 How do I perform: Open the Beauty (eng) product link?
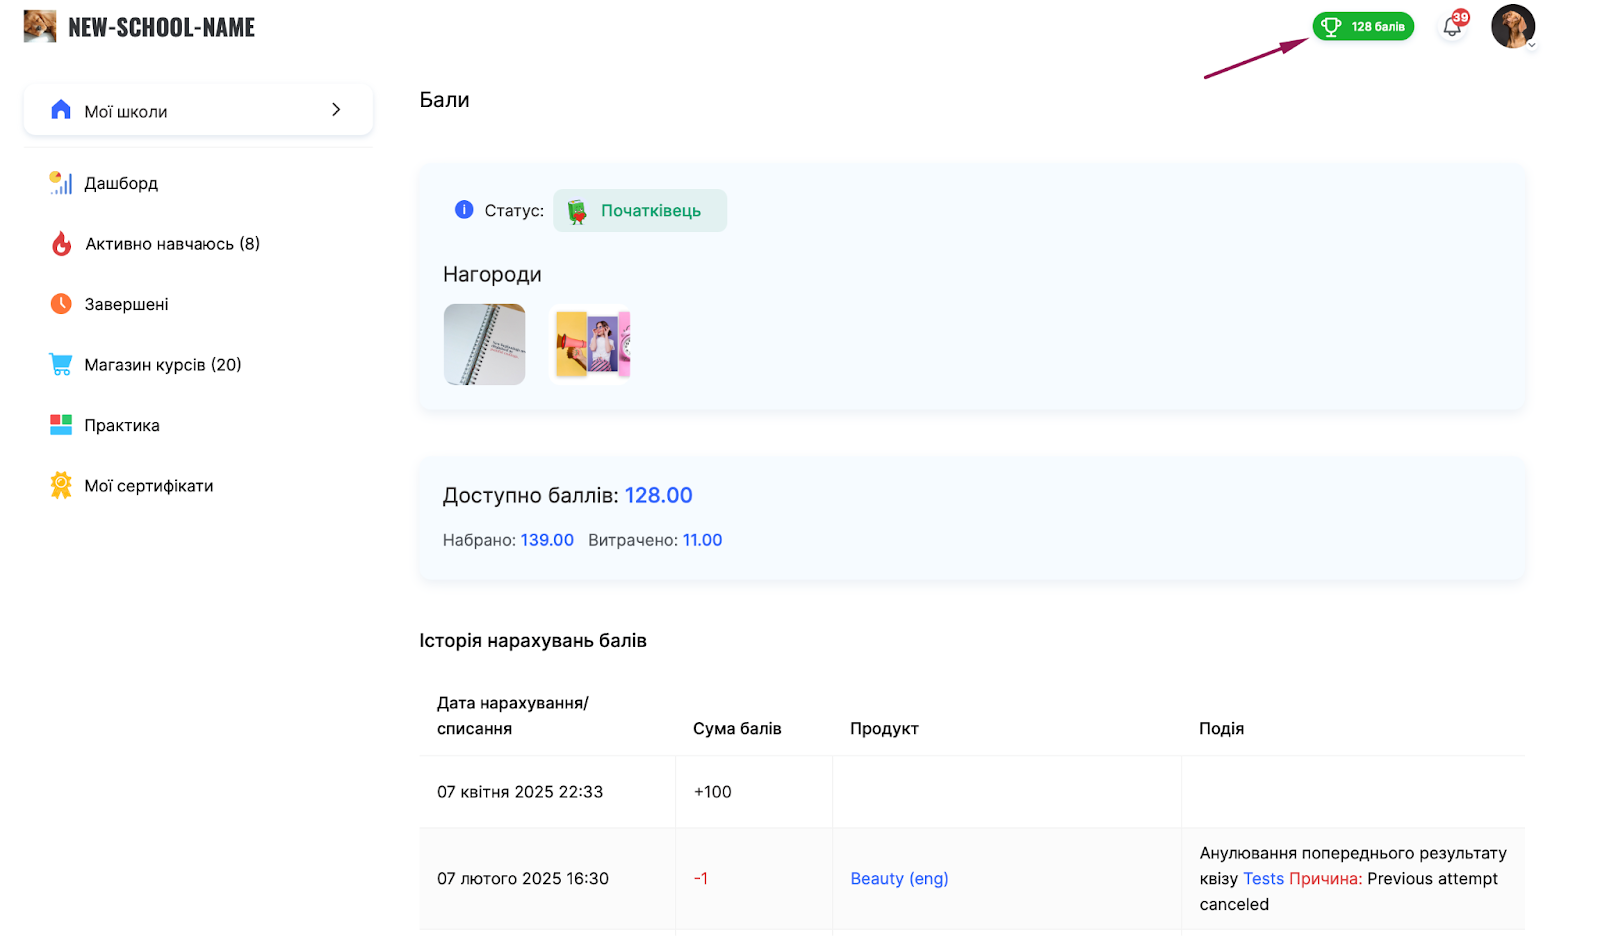coord(899,879)
